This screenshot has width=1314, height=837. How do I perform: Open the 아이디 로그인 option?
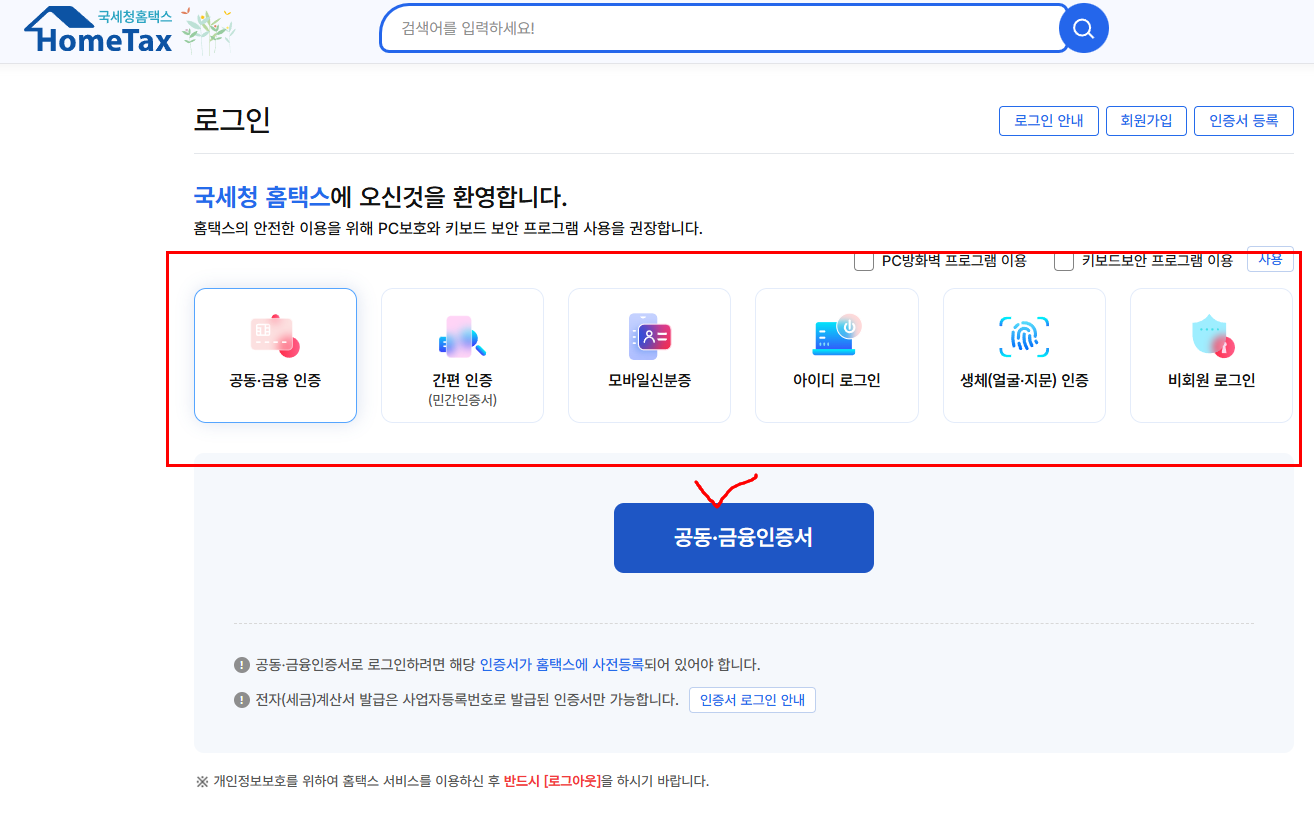pyautogui.click(x=836, y=355)
